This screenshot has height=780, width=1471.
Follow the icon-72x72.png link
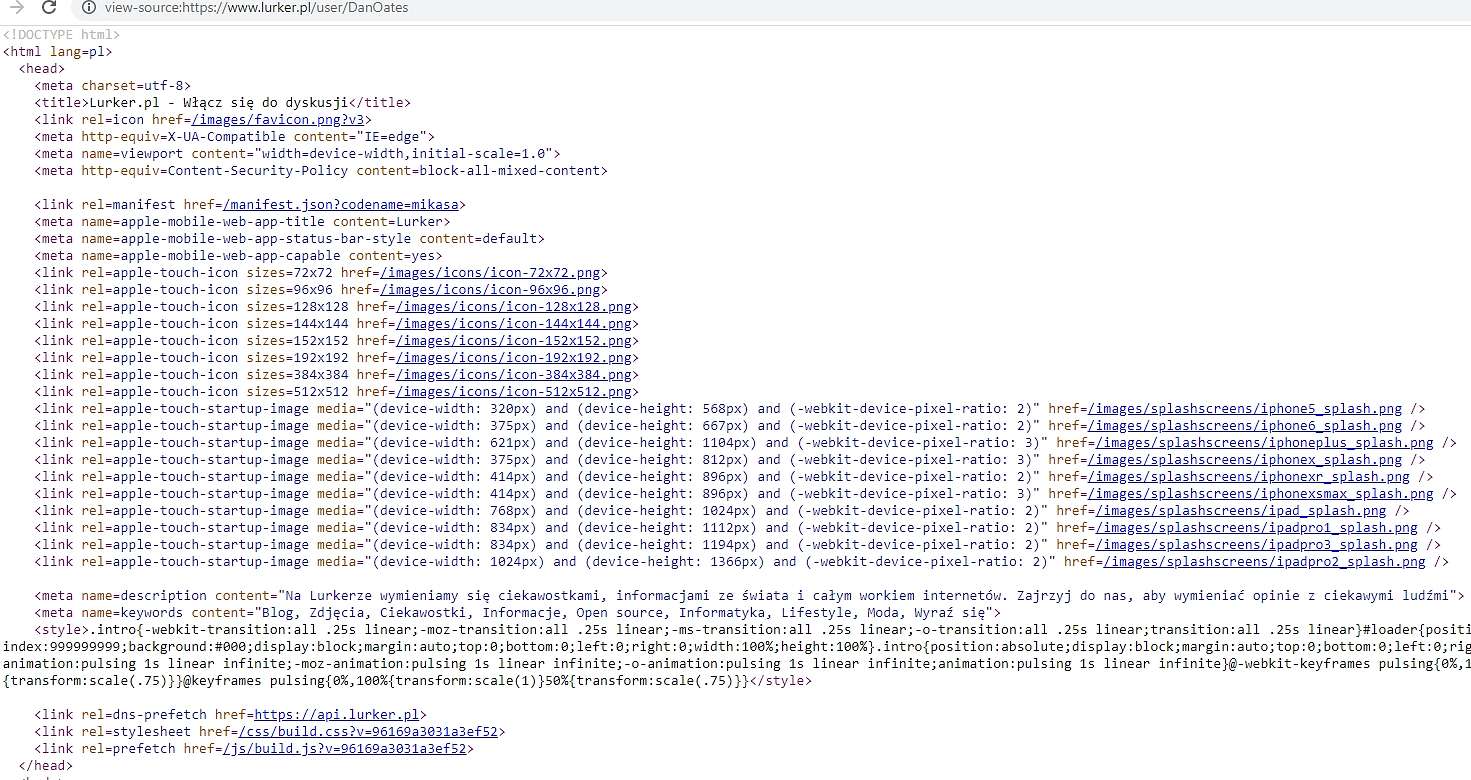(x=490, y=272)
